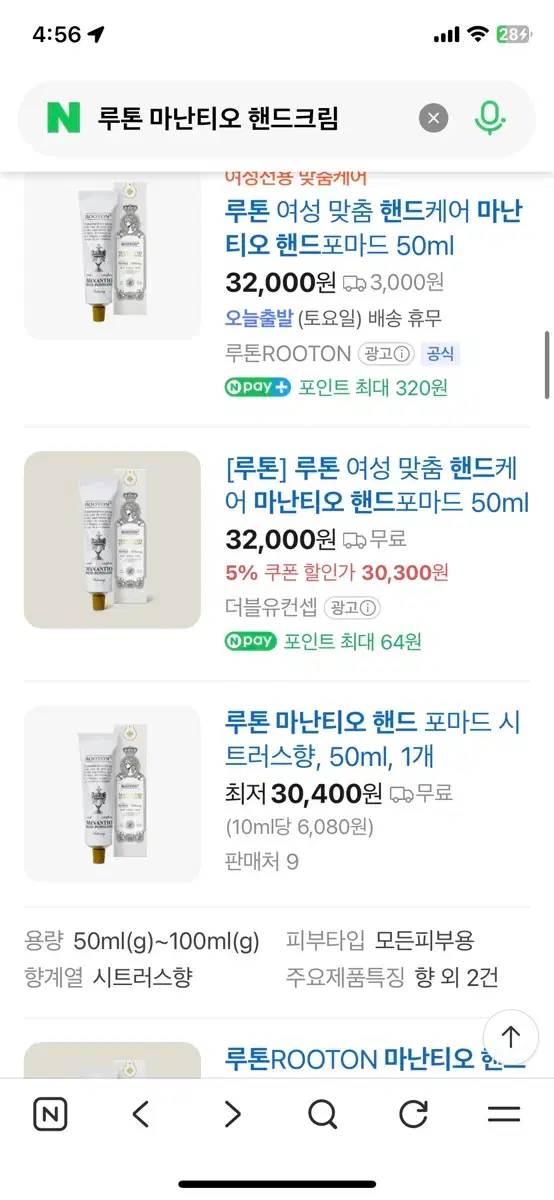This screenshot has height=1200, width=554.
Task: Tap the green Naver N logo
Action: [x=63, y=118]
